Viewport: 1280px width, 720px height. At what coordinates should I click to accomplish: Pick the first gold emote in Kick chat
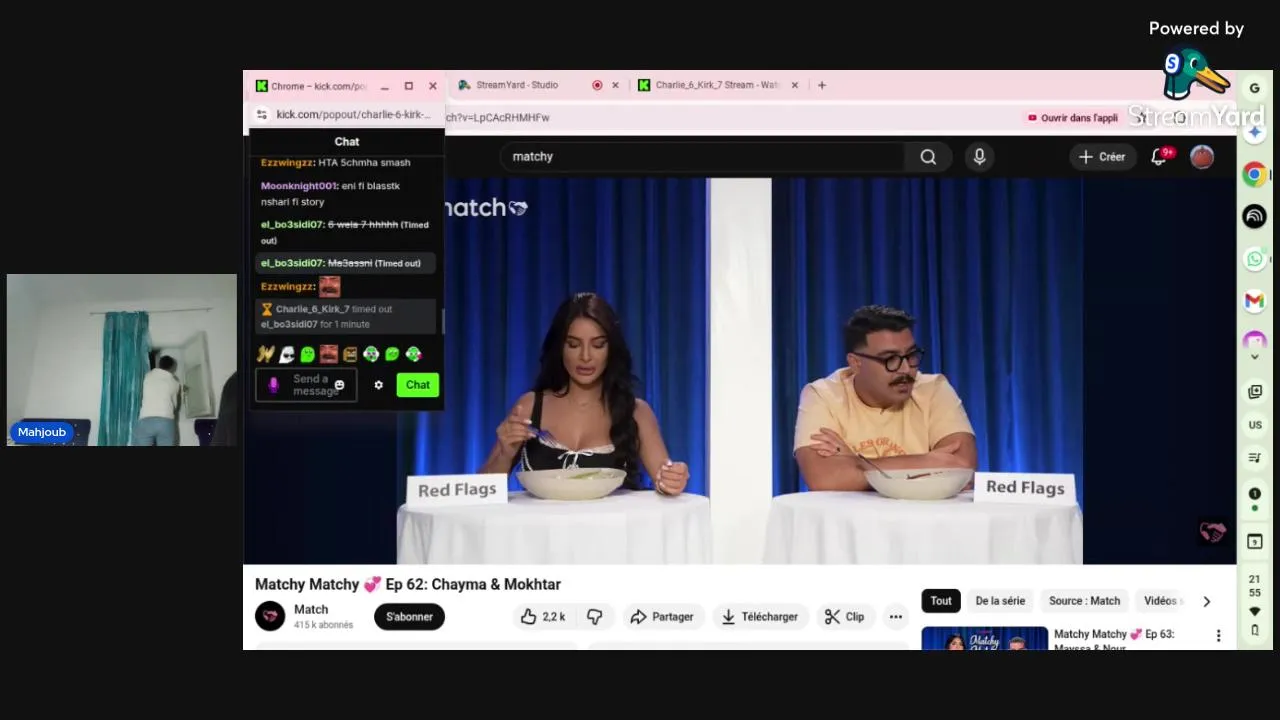265,354
